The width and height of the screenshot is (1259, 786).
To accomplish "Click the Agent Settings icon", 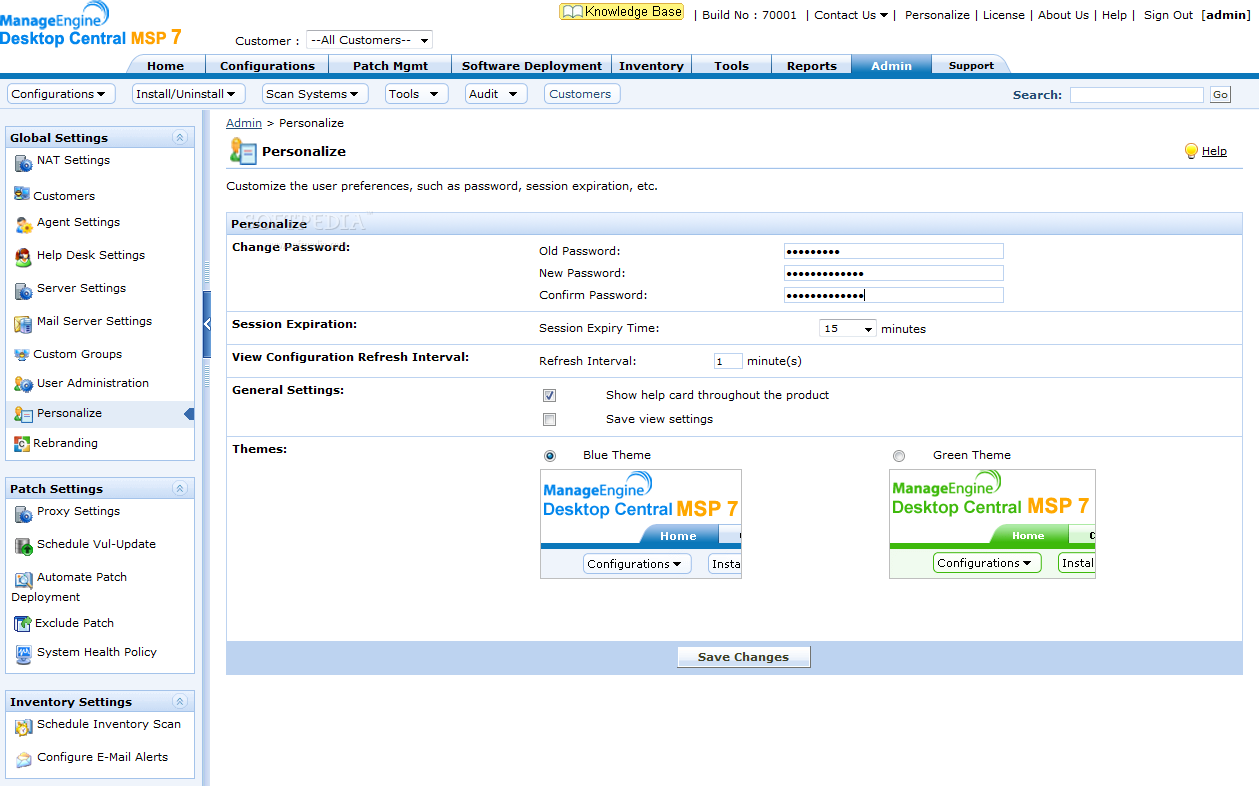I will (x=24, y=225).
